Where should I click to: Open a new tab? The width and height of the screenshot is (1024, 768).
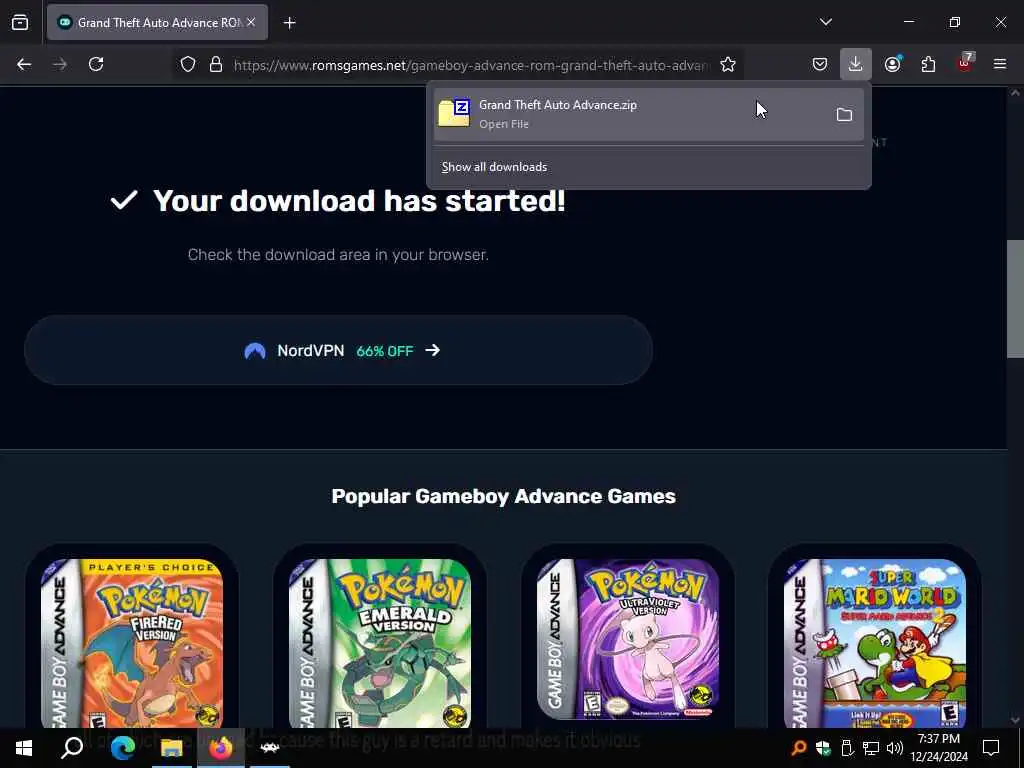point(289,23)
